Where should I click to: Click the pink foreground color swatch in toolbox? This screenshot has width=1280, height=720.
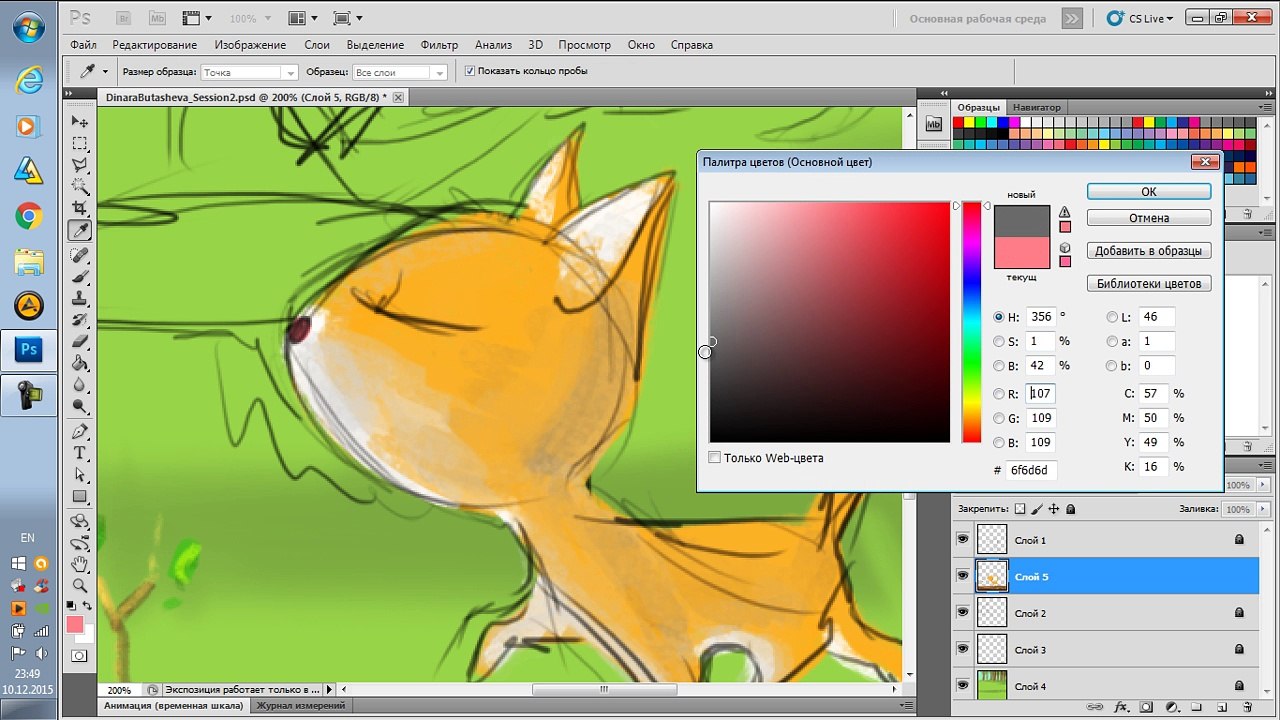click(75, 625)
